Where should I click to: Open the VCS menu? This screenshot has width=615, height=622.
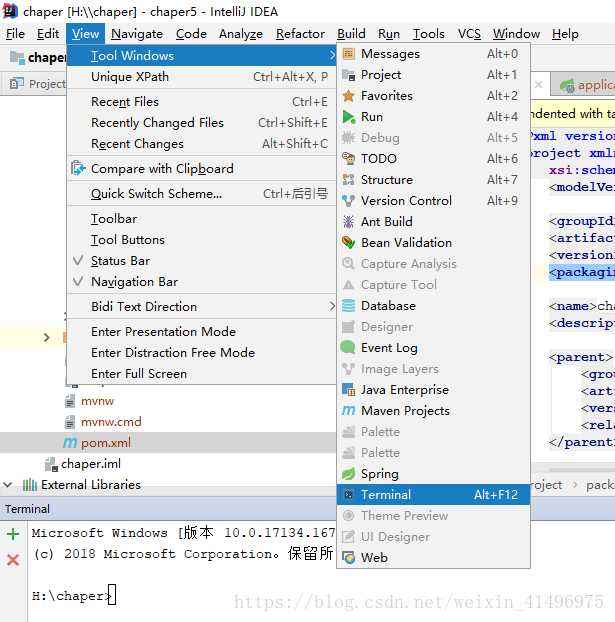469,34
